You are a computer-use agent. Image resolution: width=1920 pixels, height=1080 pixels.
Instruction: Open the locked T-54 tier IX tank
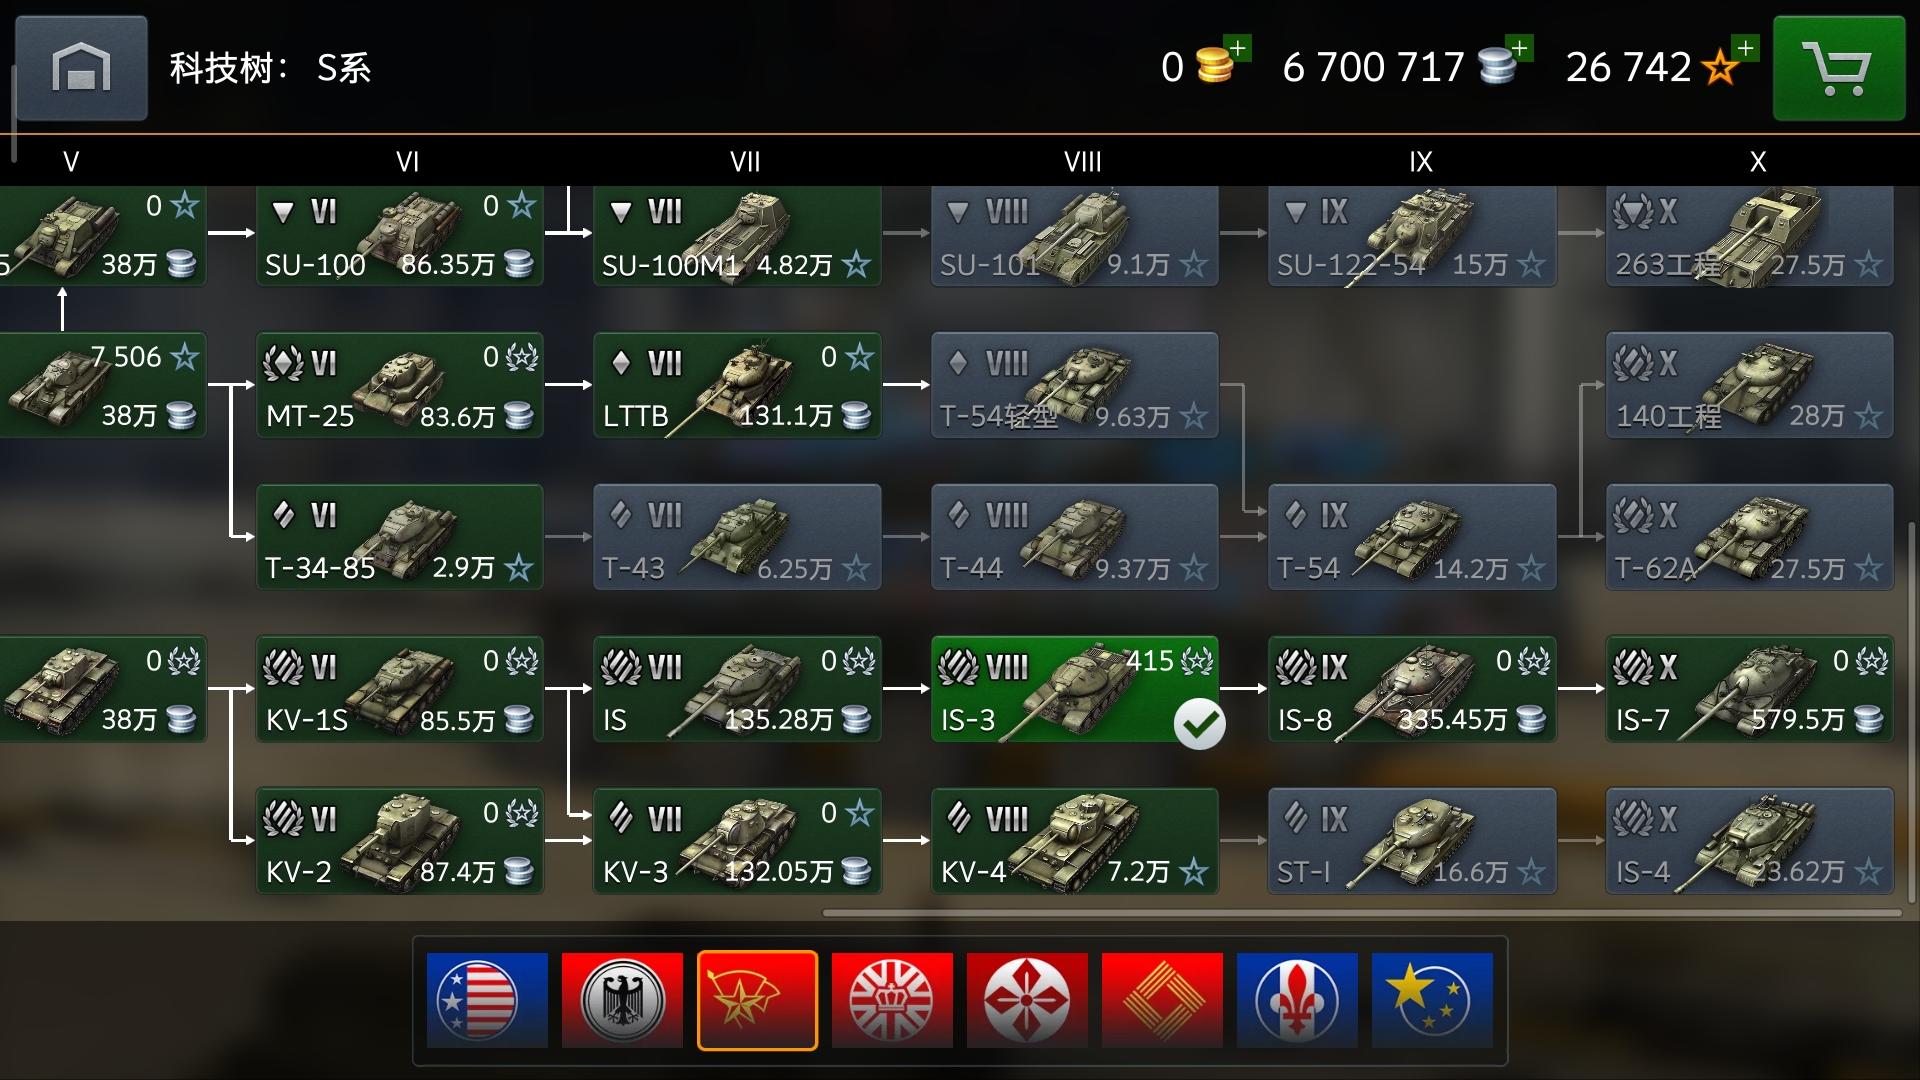tap(1412, 537)
